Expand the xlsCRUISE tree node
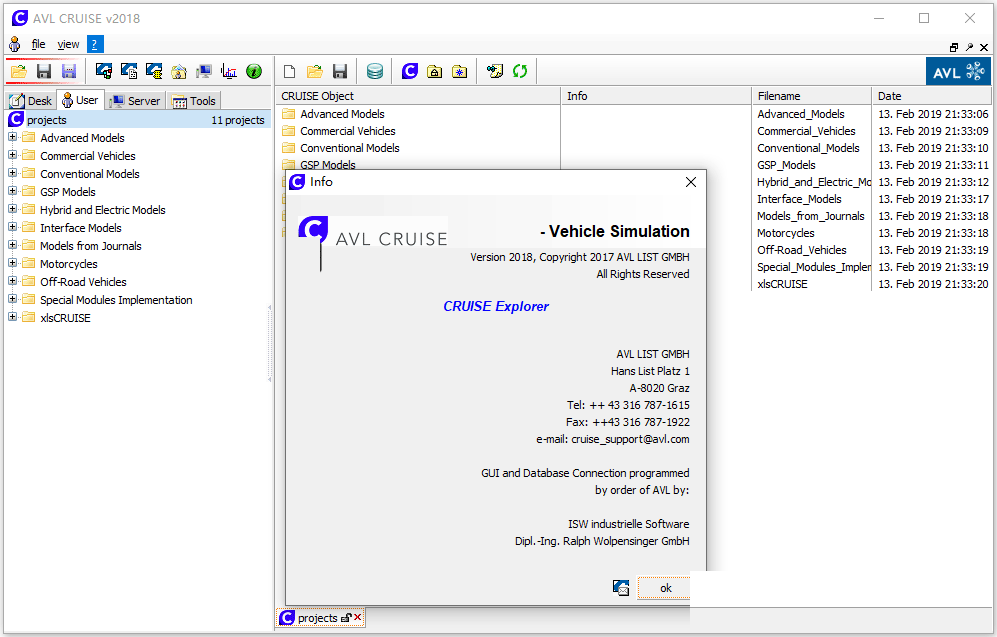 click(12, 317)
